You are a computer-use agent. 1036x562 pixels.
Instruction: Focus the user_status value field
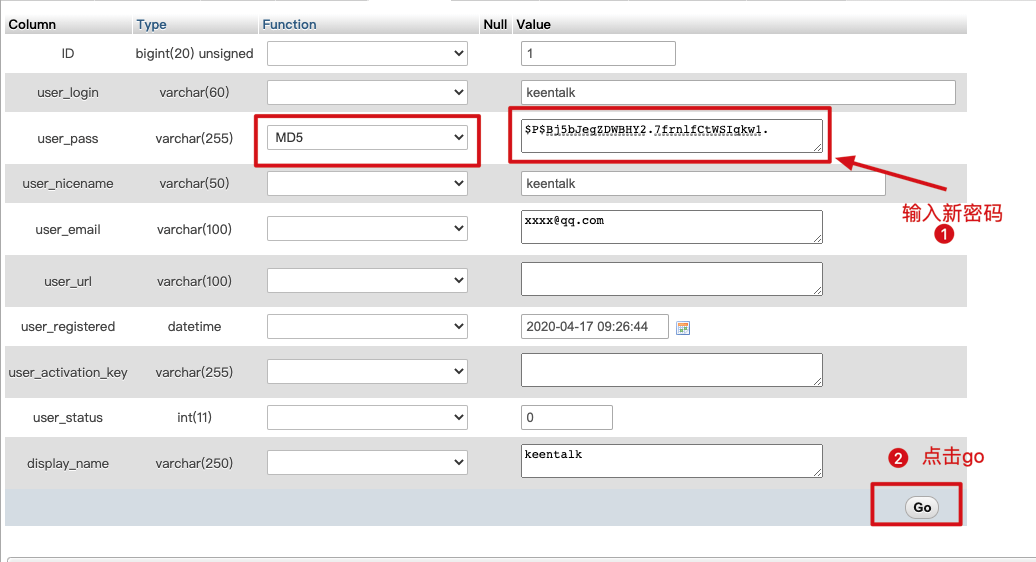click(566, 417)
